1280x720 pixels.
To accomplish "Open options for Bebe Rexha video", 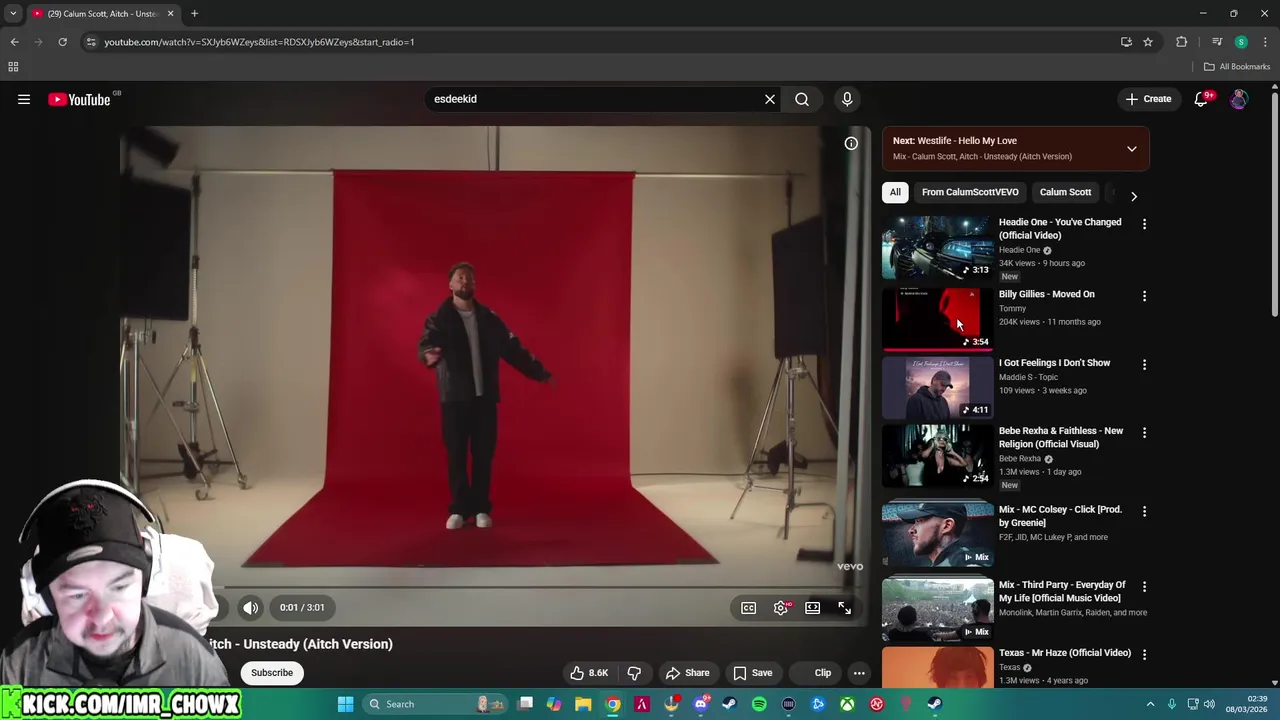I will [x=1144, y=433].
